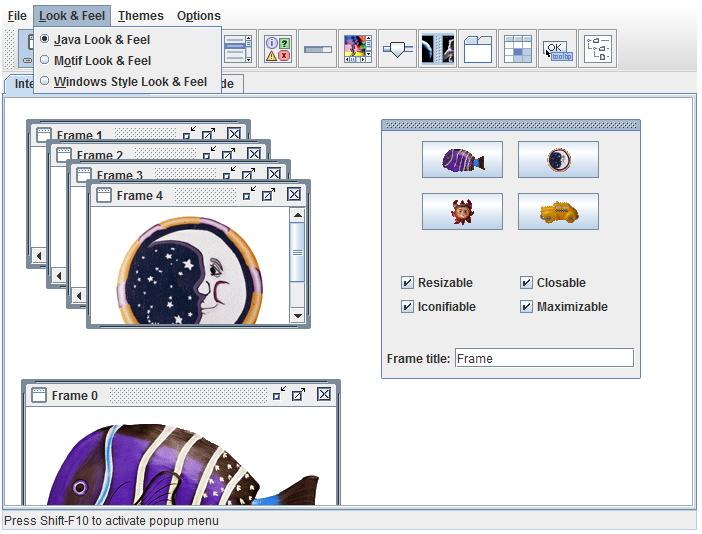Screen dimensions: 702x534
Task: Open the JList demo from toolbar
Action: point(239,48)
